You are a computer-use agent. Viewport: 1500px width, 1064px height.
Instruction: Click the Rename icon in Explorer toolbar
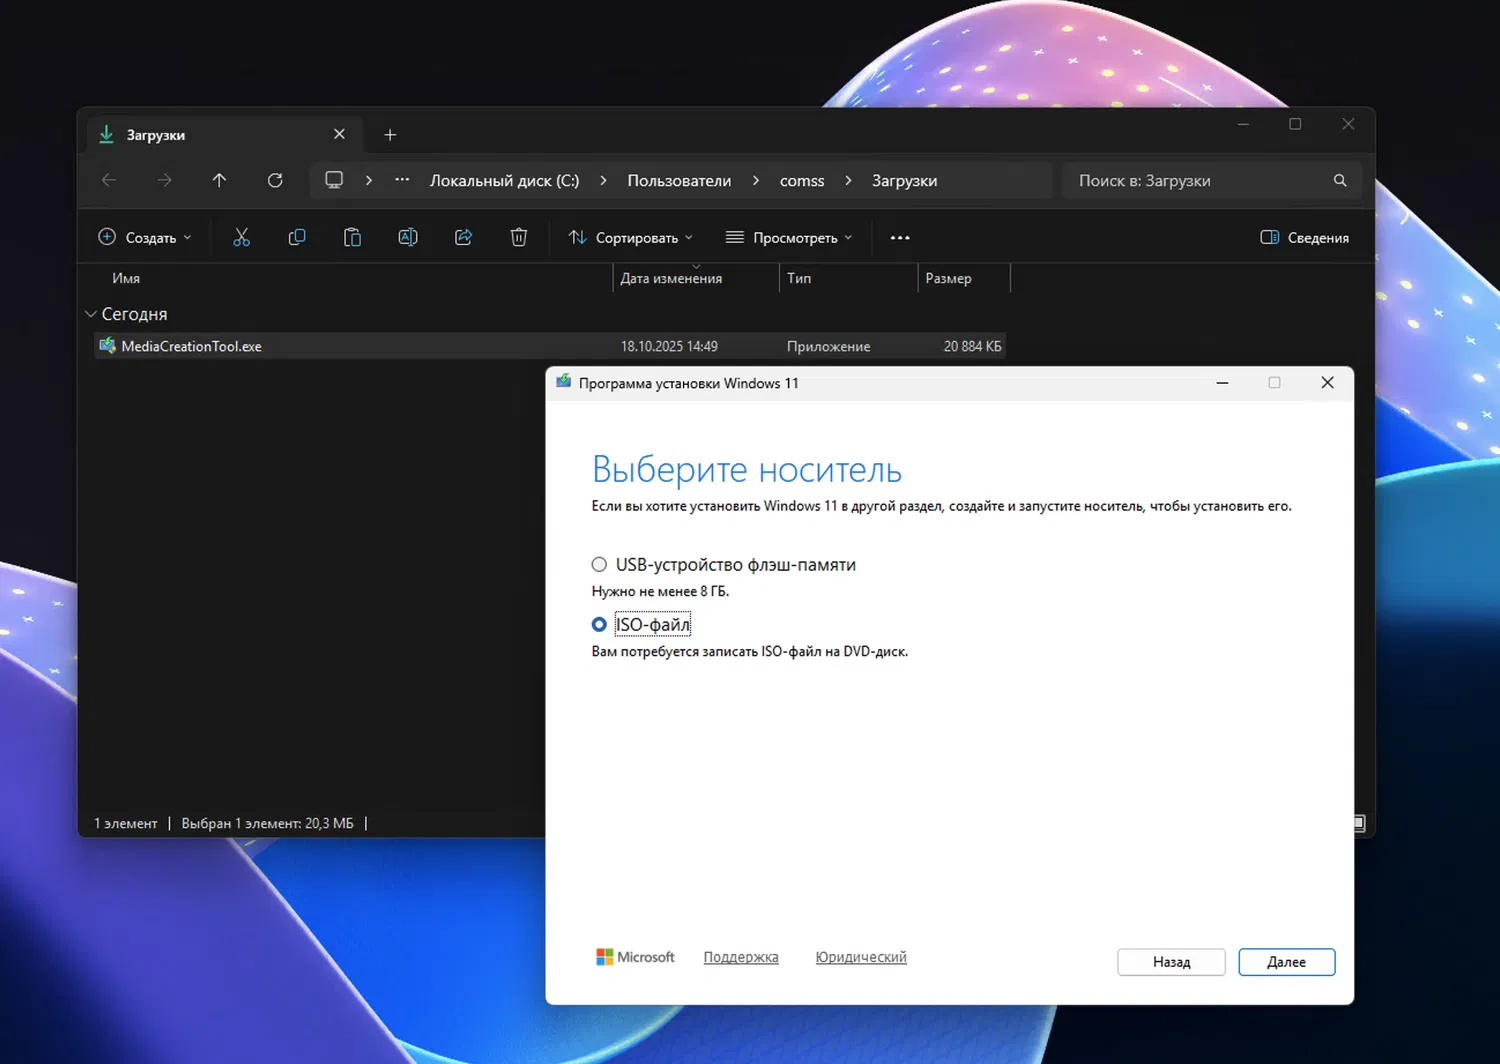408,238
